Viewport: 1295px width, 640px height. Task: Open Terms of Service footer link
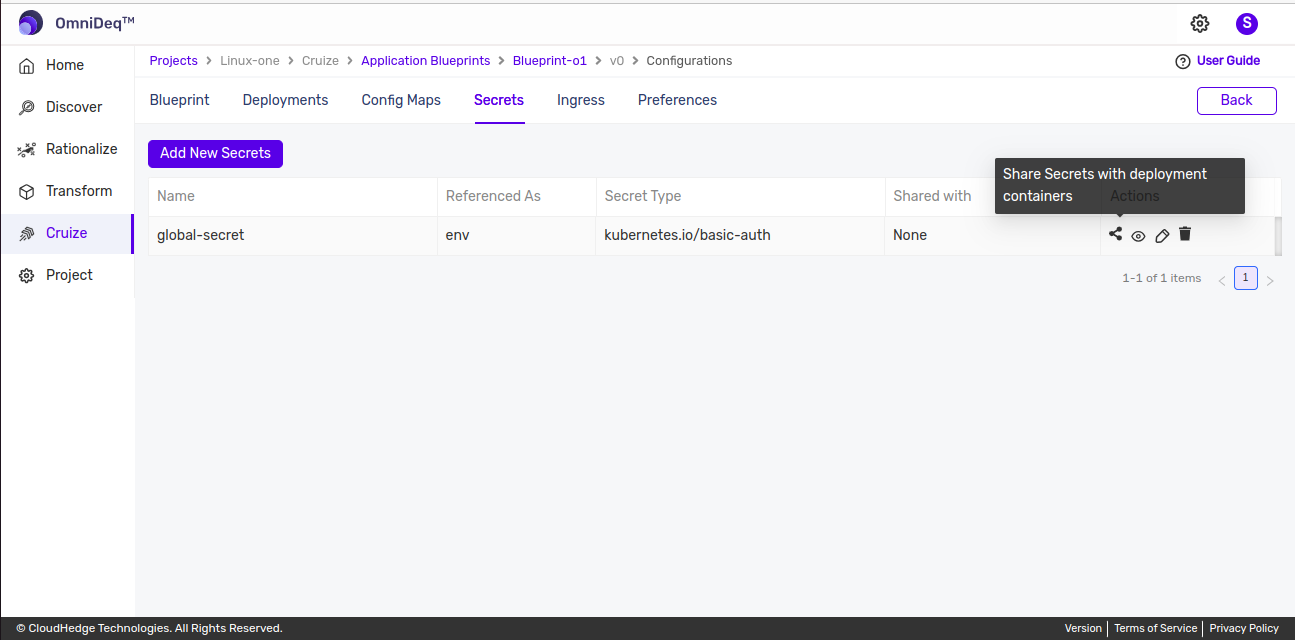[x=1155, y=628]
